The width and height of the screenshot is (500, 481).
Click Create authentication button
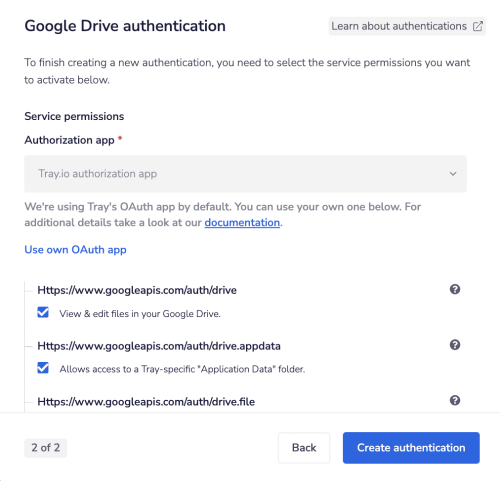pyautogui.click(x=411, y=448)
